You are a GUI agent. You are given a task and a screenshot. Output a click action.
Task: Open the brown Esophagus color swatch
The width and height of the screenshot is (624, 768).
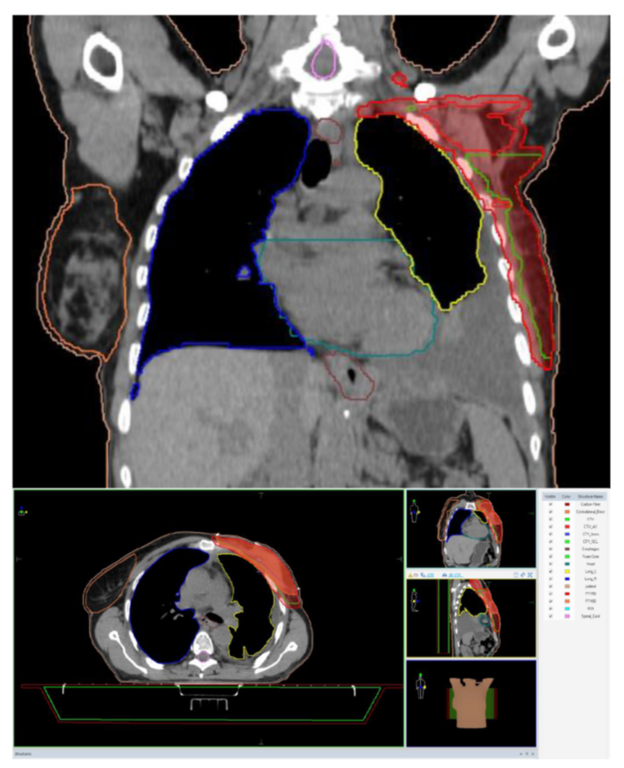coord(567,549)
